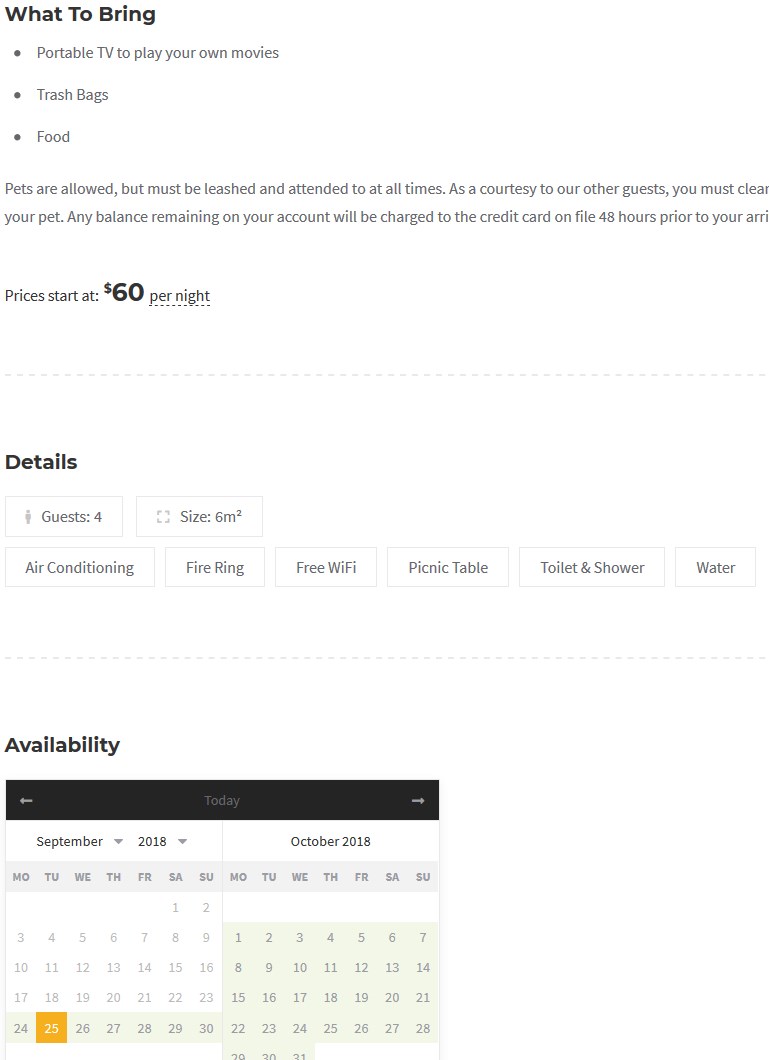769x1060 pixels.
Task: Pick October 7 Sunday date
Action: [423, 938]
